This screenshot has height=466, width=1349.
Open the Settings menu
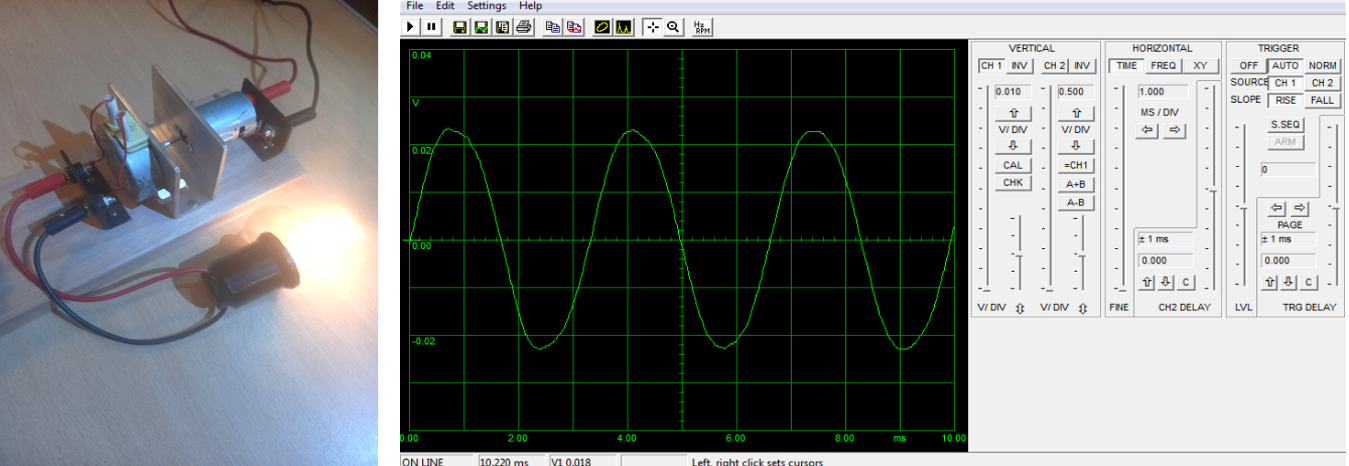(487, 6)
